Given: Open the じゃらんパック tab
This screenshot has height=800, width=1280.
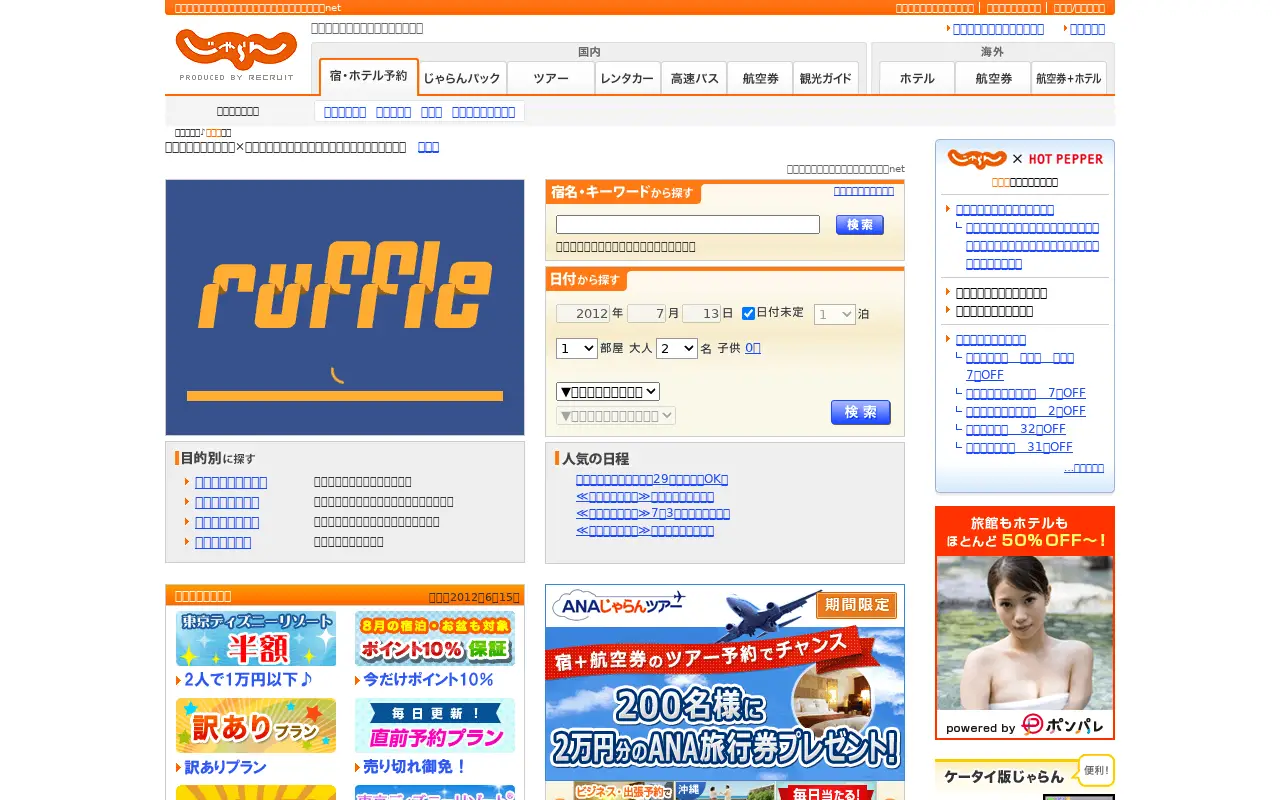Looking at the screenshot, I should click(x=462, y=78).
